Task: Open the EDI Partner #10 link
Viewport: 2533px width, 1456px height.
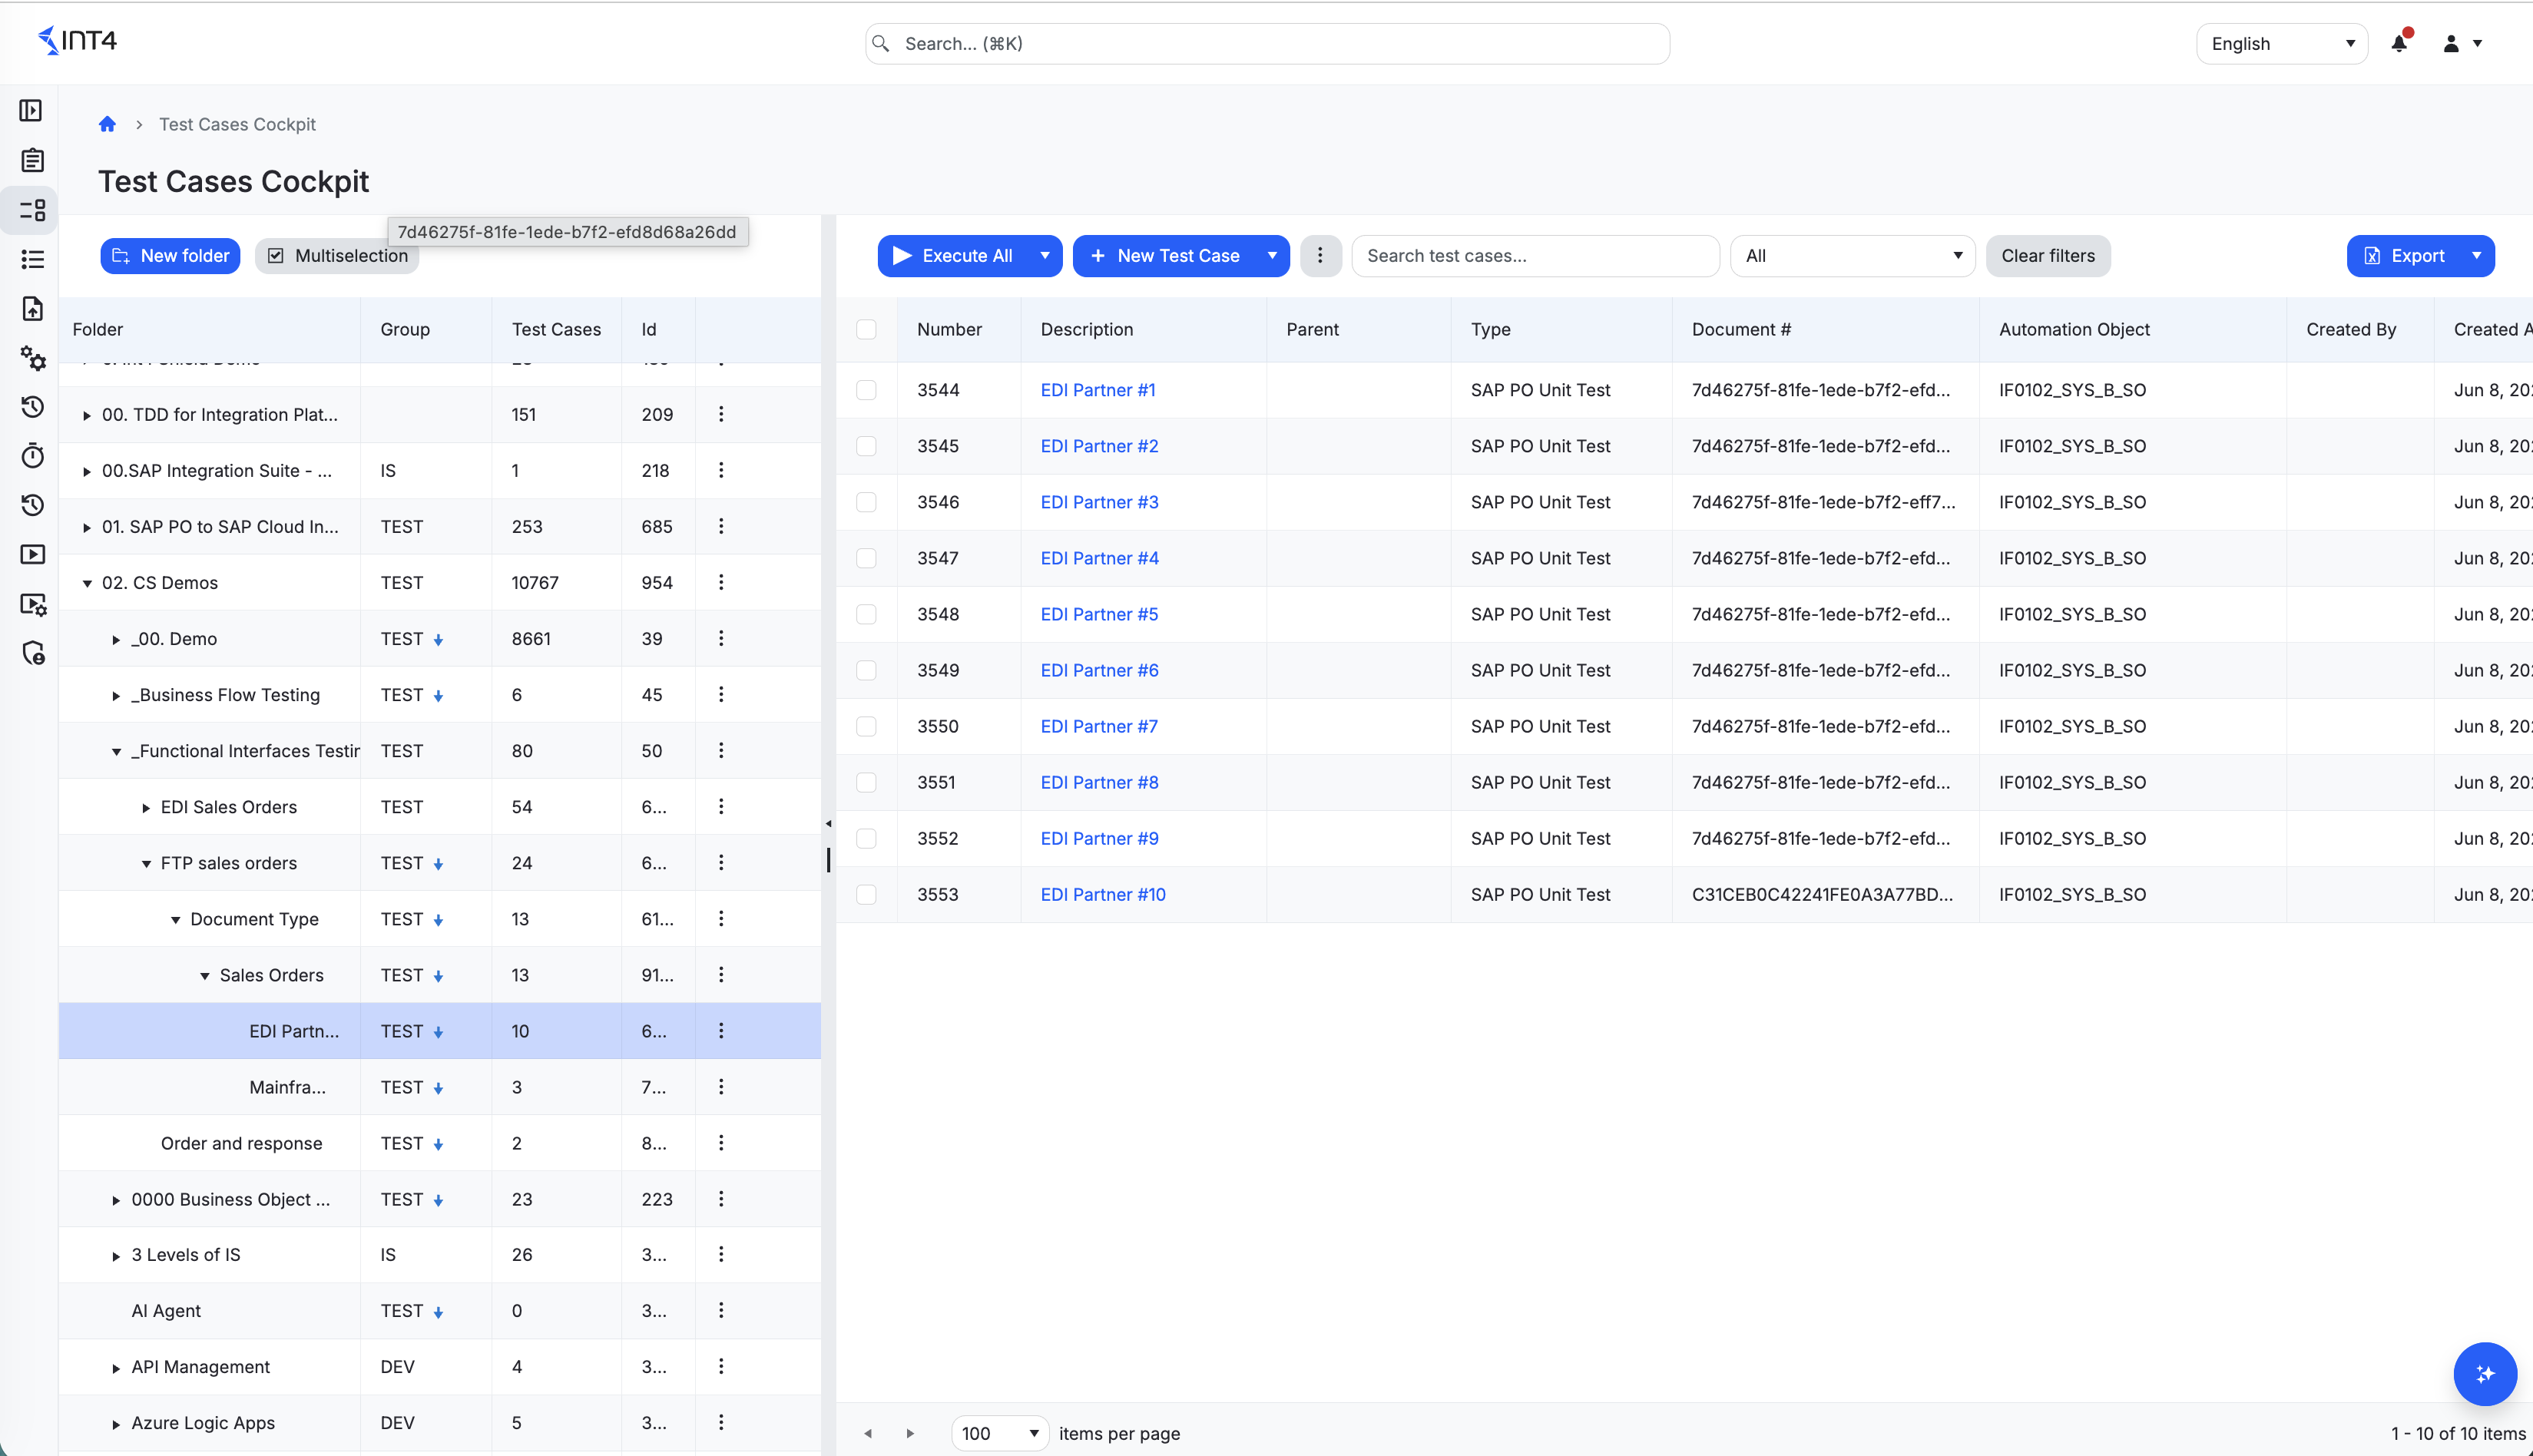Action: click(x=1103, y=894)
